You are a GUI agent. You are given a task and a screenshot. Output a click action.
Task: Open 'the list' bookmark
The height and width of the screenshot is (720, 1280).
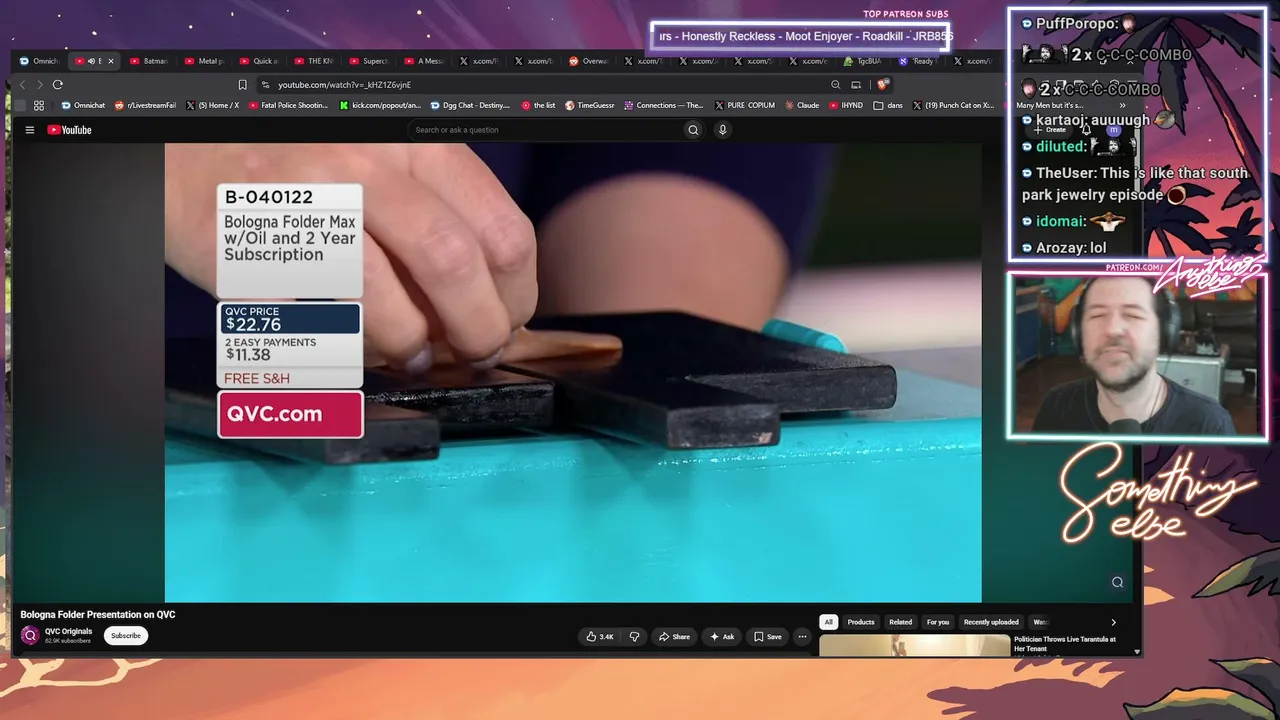[x=539, y=105]
